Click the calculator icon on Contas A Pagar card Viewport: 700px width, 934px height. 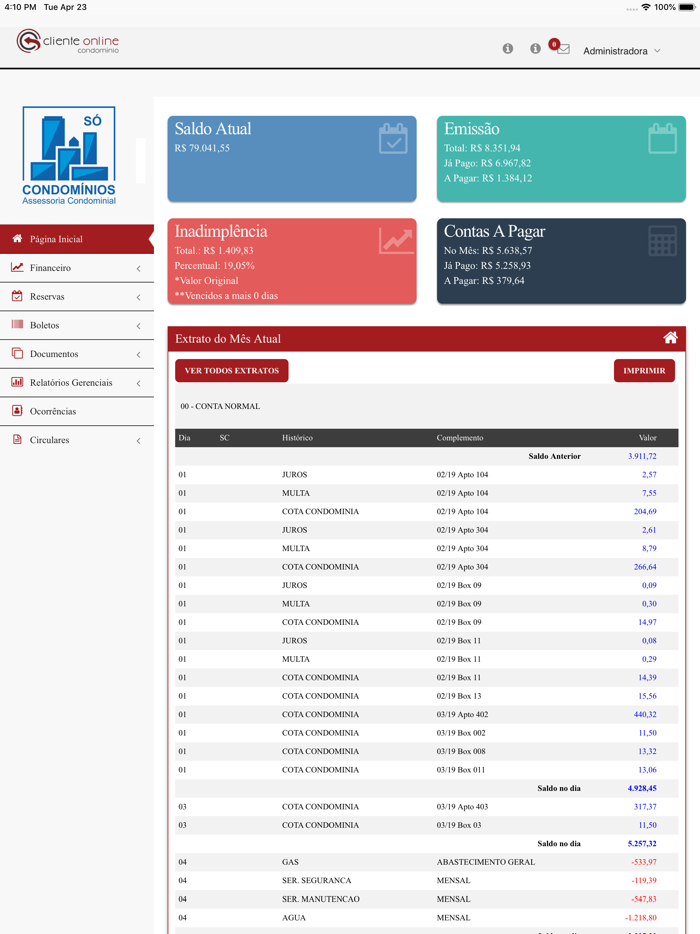pos(662,241)
